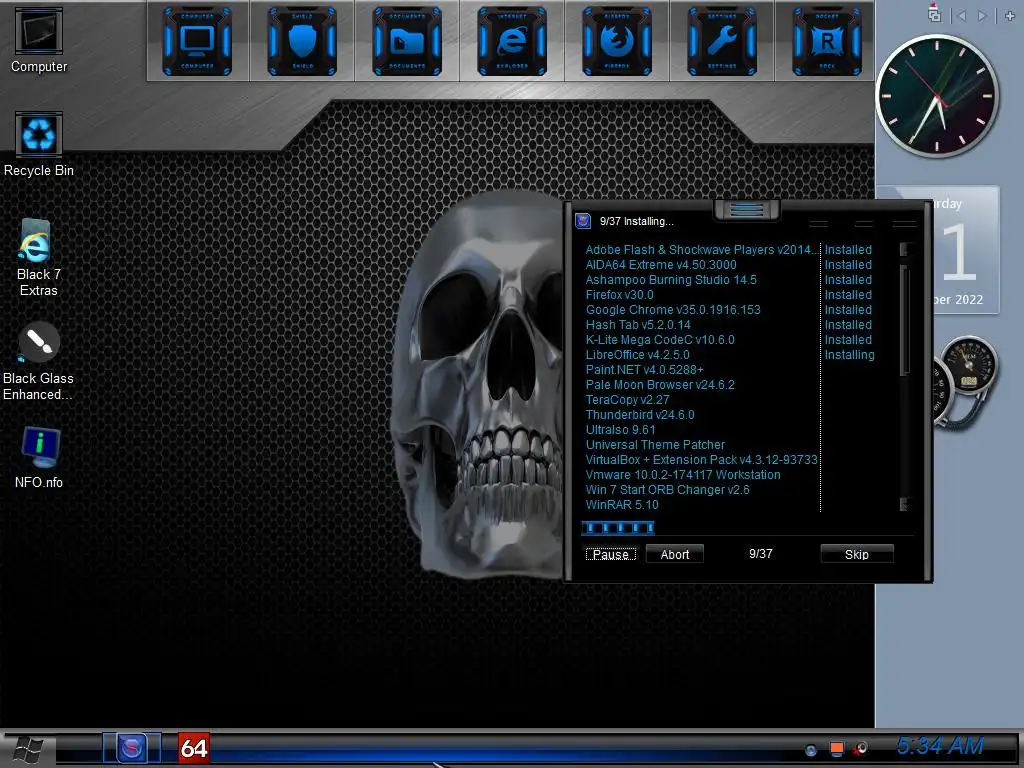Select the NFO.nfo file icon
1024x768 pixels.
[x=39, y=457]
